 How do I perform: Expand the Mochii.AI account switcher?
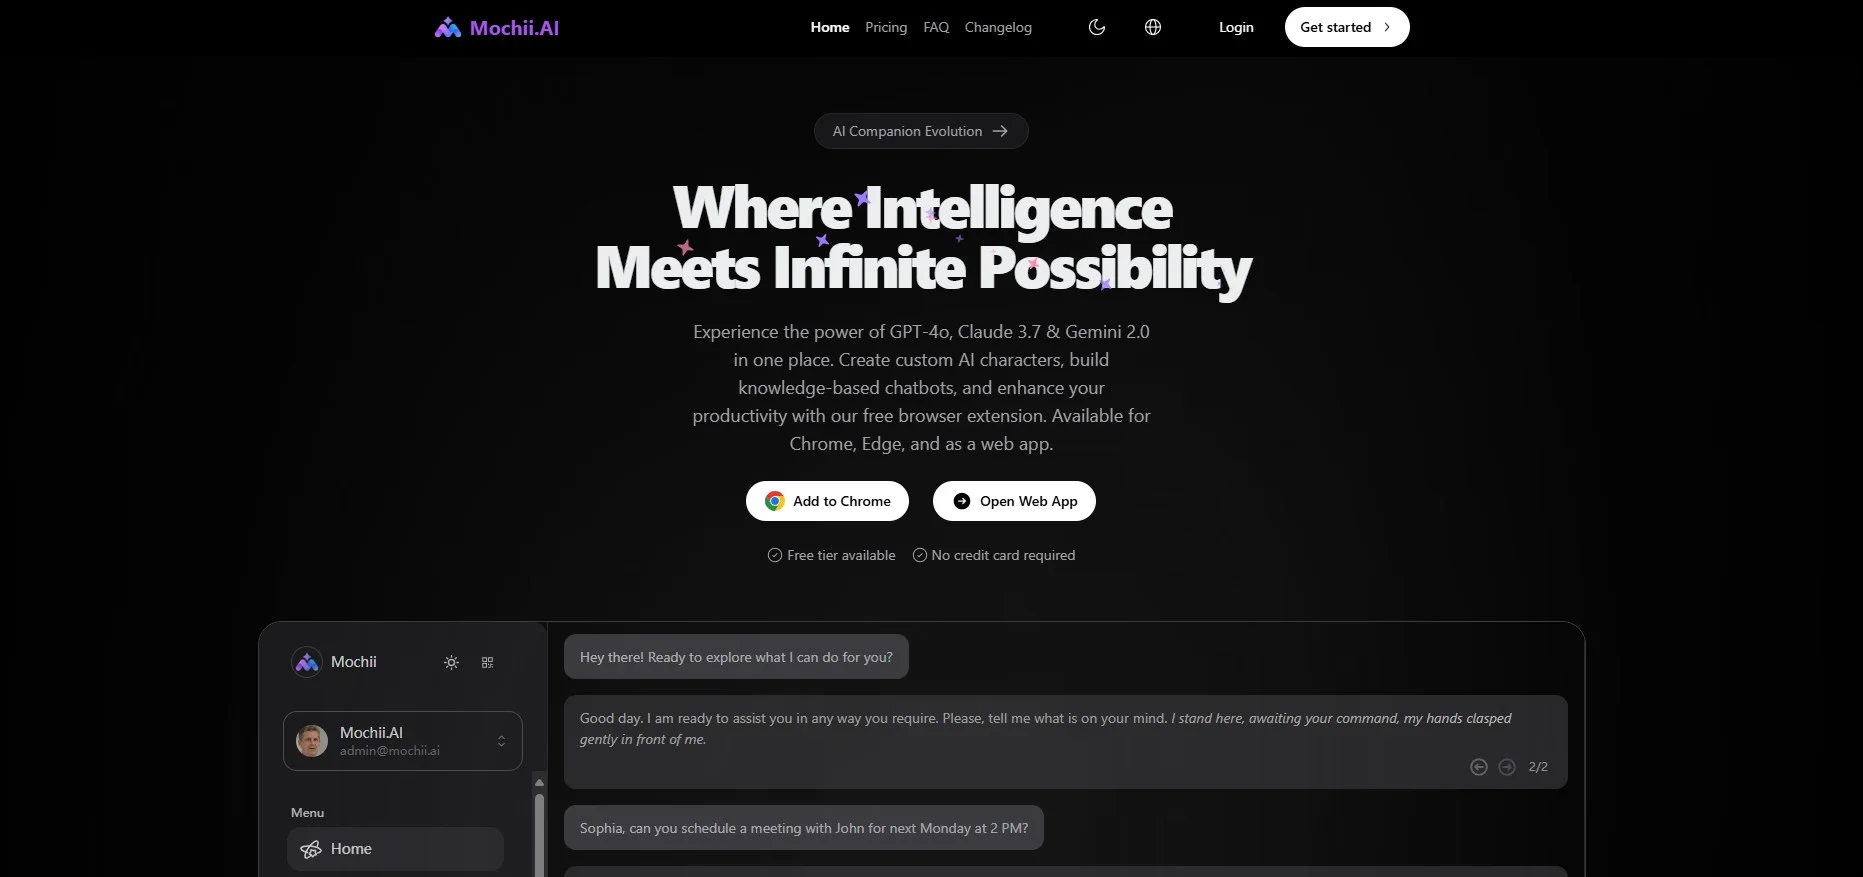coord(501,741)
